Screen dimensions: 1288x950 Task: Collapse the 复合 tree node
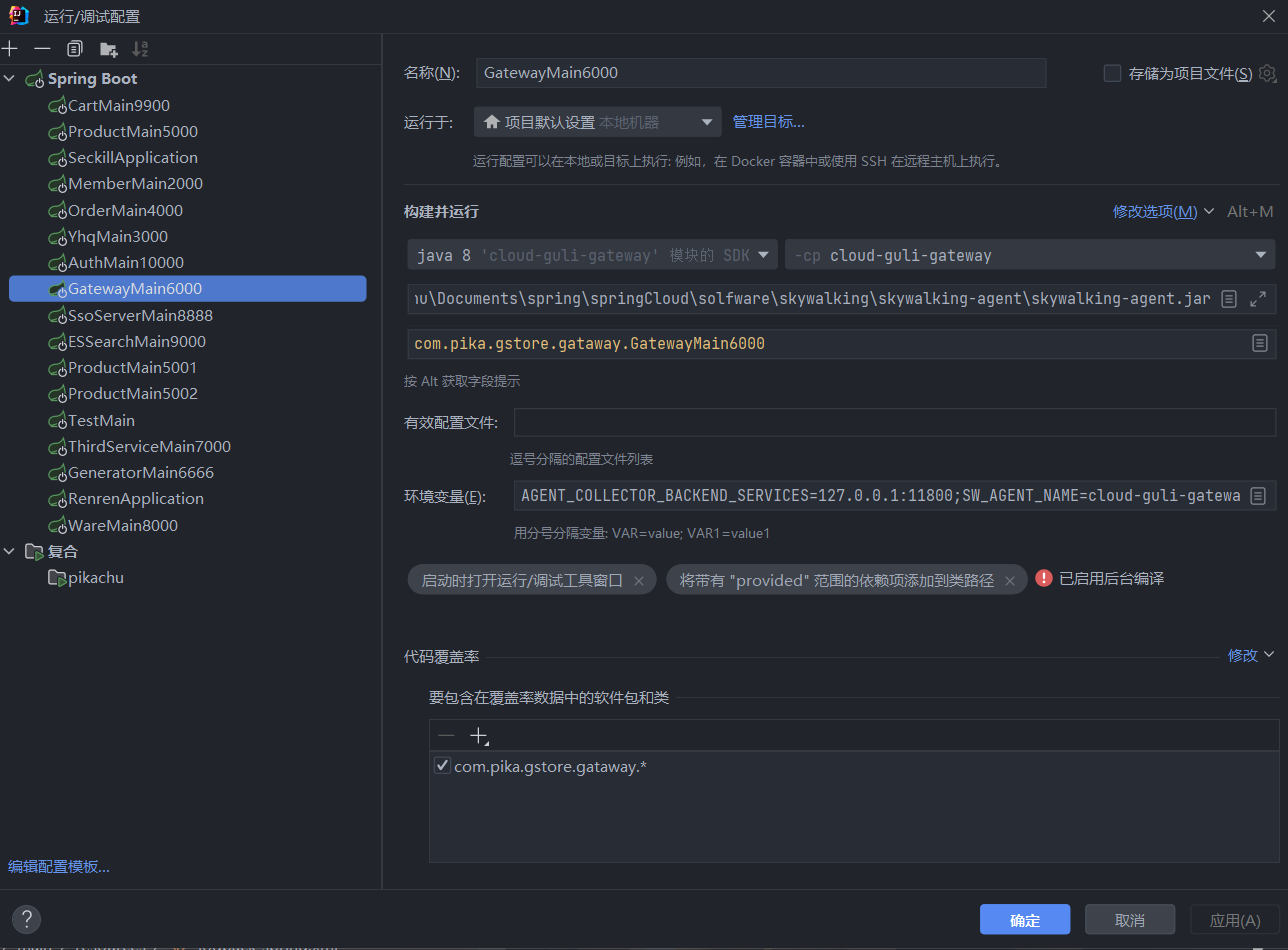[x=10, y=551]
